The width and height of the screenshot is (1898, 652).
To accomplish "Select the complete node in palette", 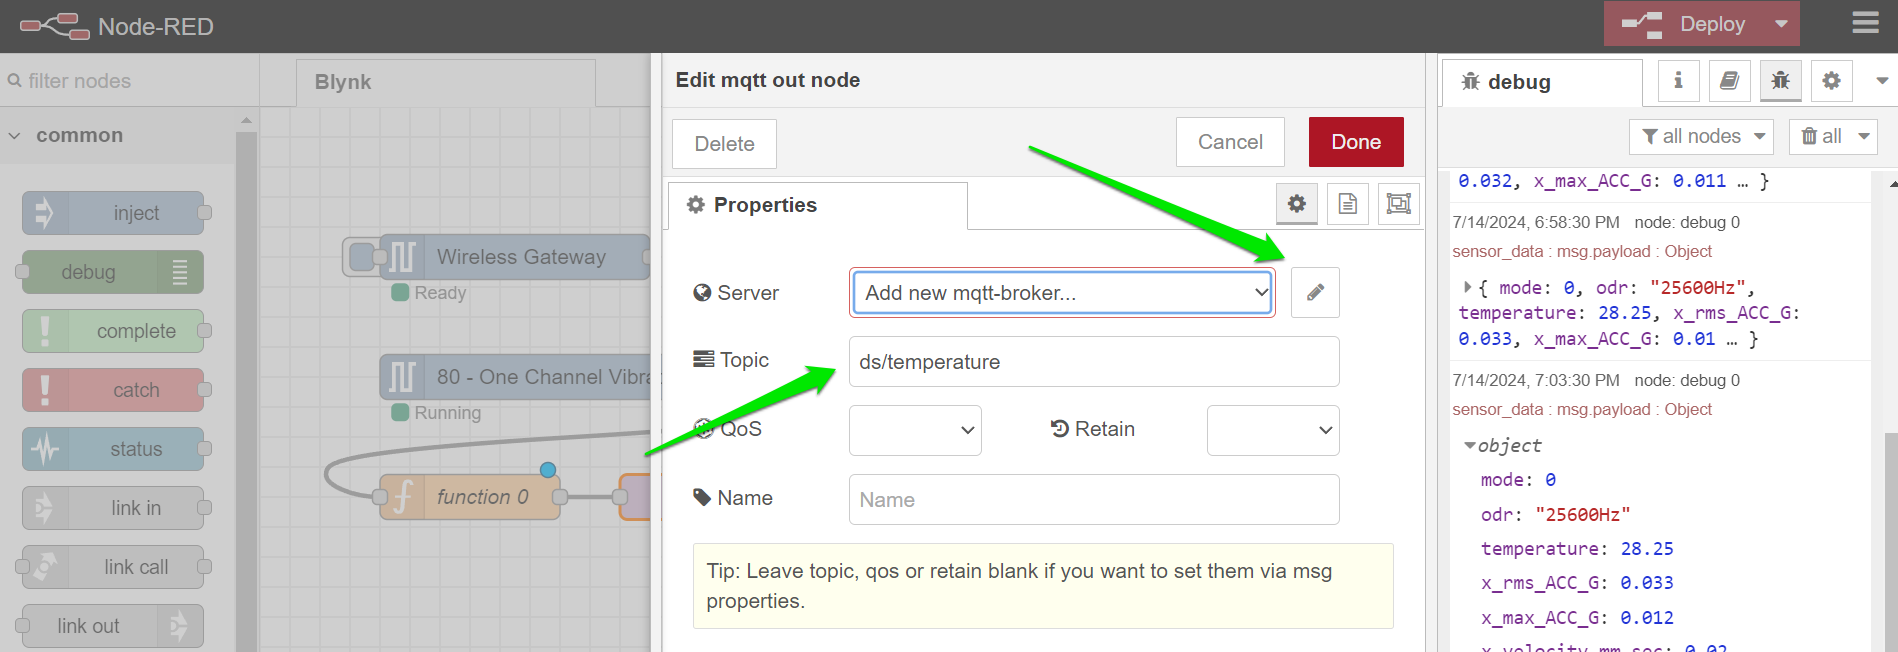I will click(x=113, y=331).
